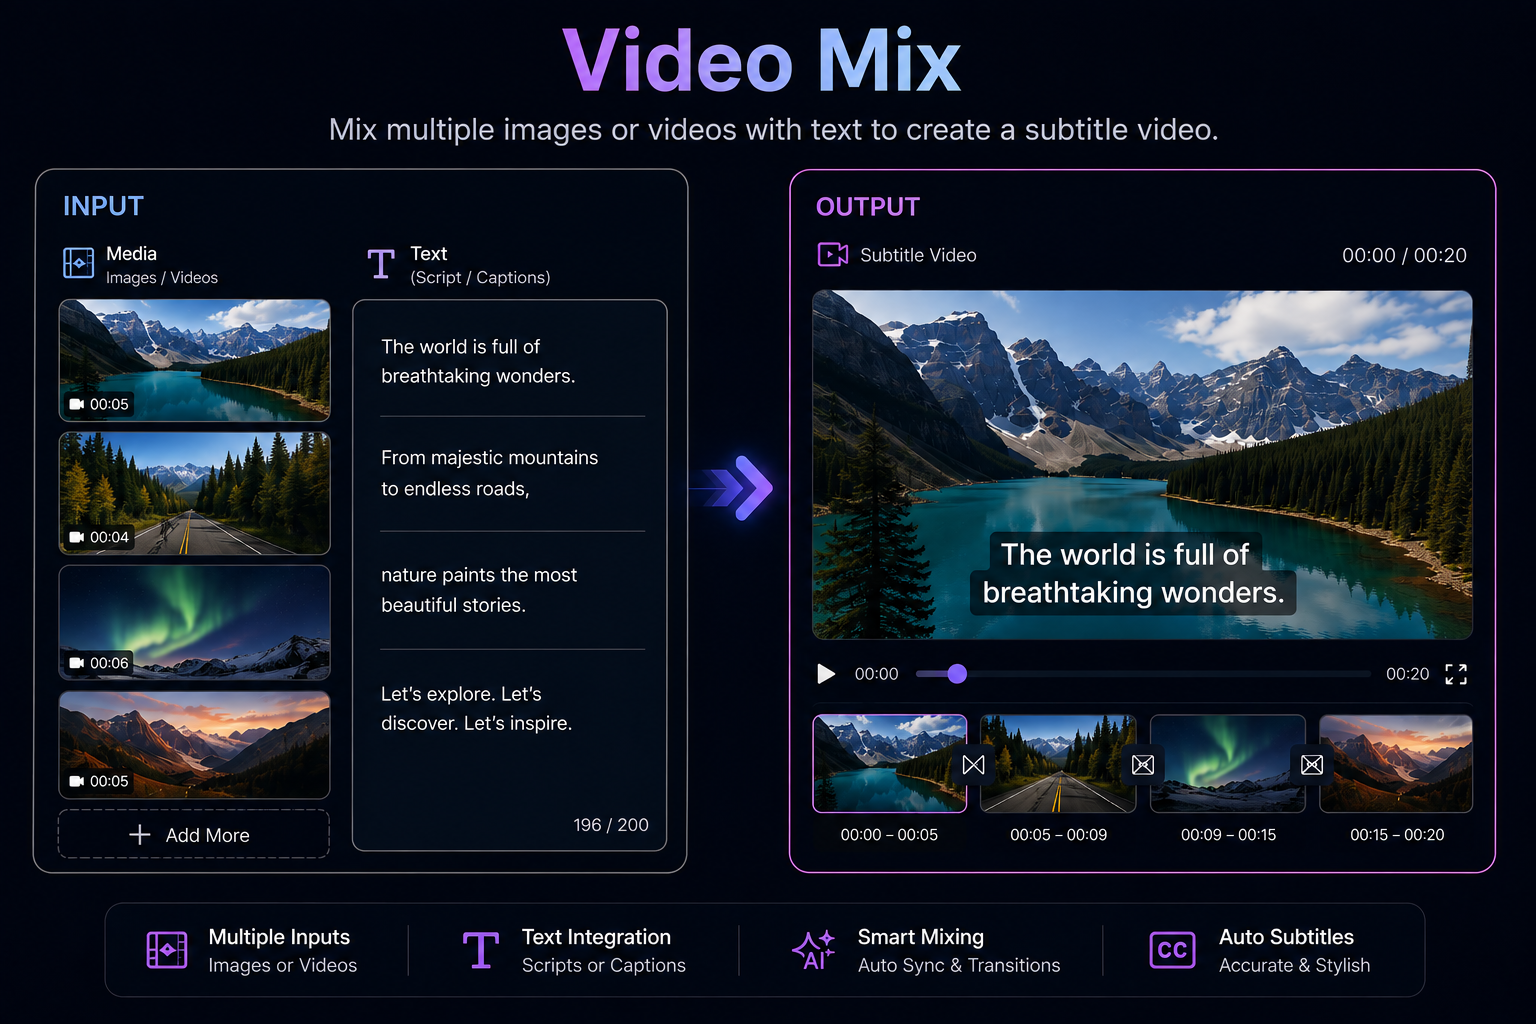Click the Multiple Inputs feature icon
The width and height of the screenshot is (1536, 1024).
(x=167, y=950)
